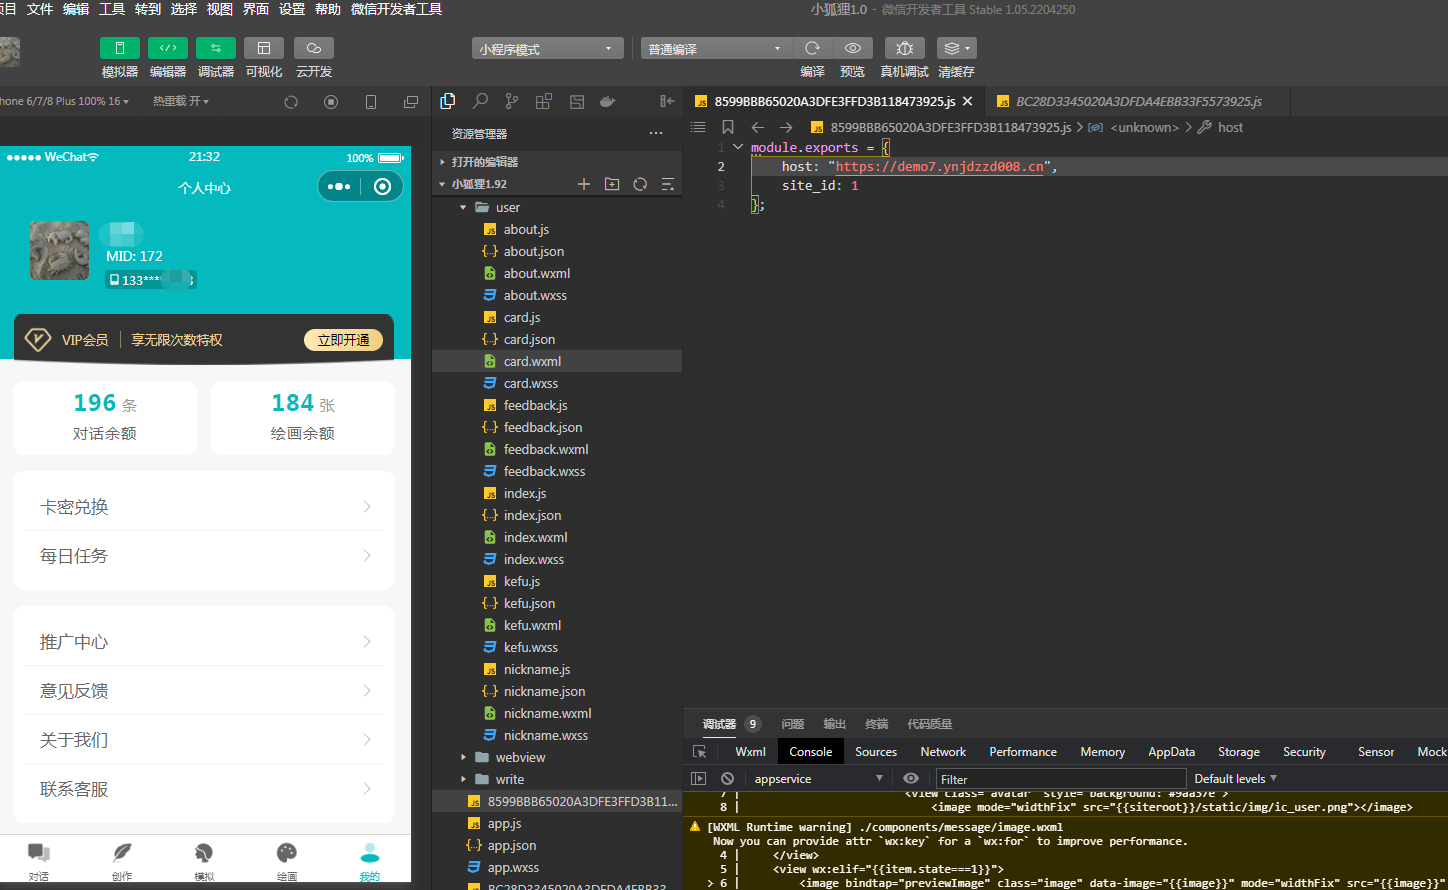This screenshot has width=1448, height=890.
Task: Open 意见反馈 in the simulator
Action: click(204, 691)
